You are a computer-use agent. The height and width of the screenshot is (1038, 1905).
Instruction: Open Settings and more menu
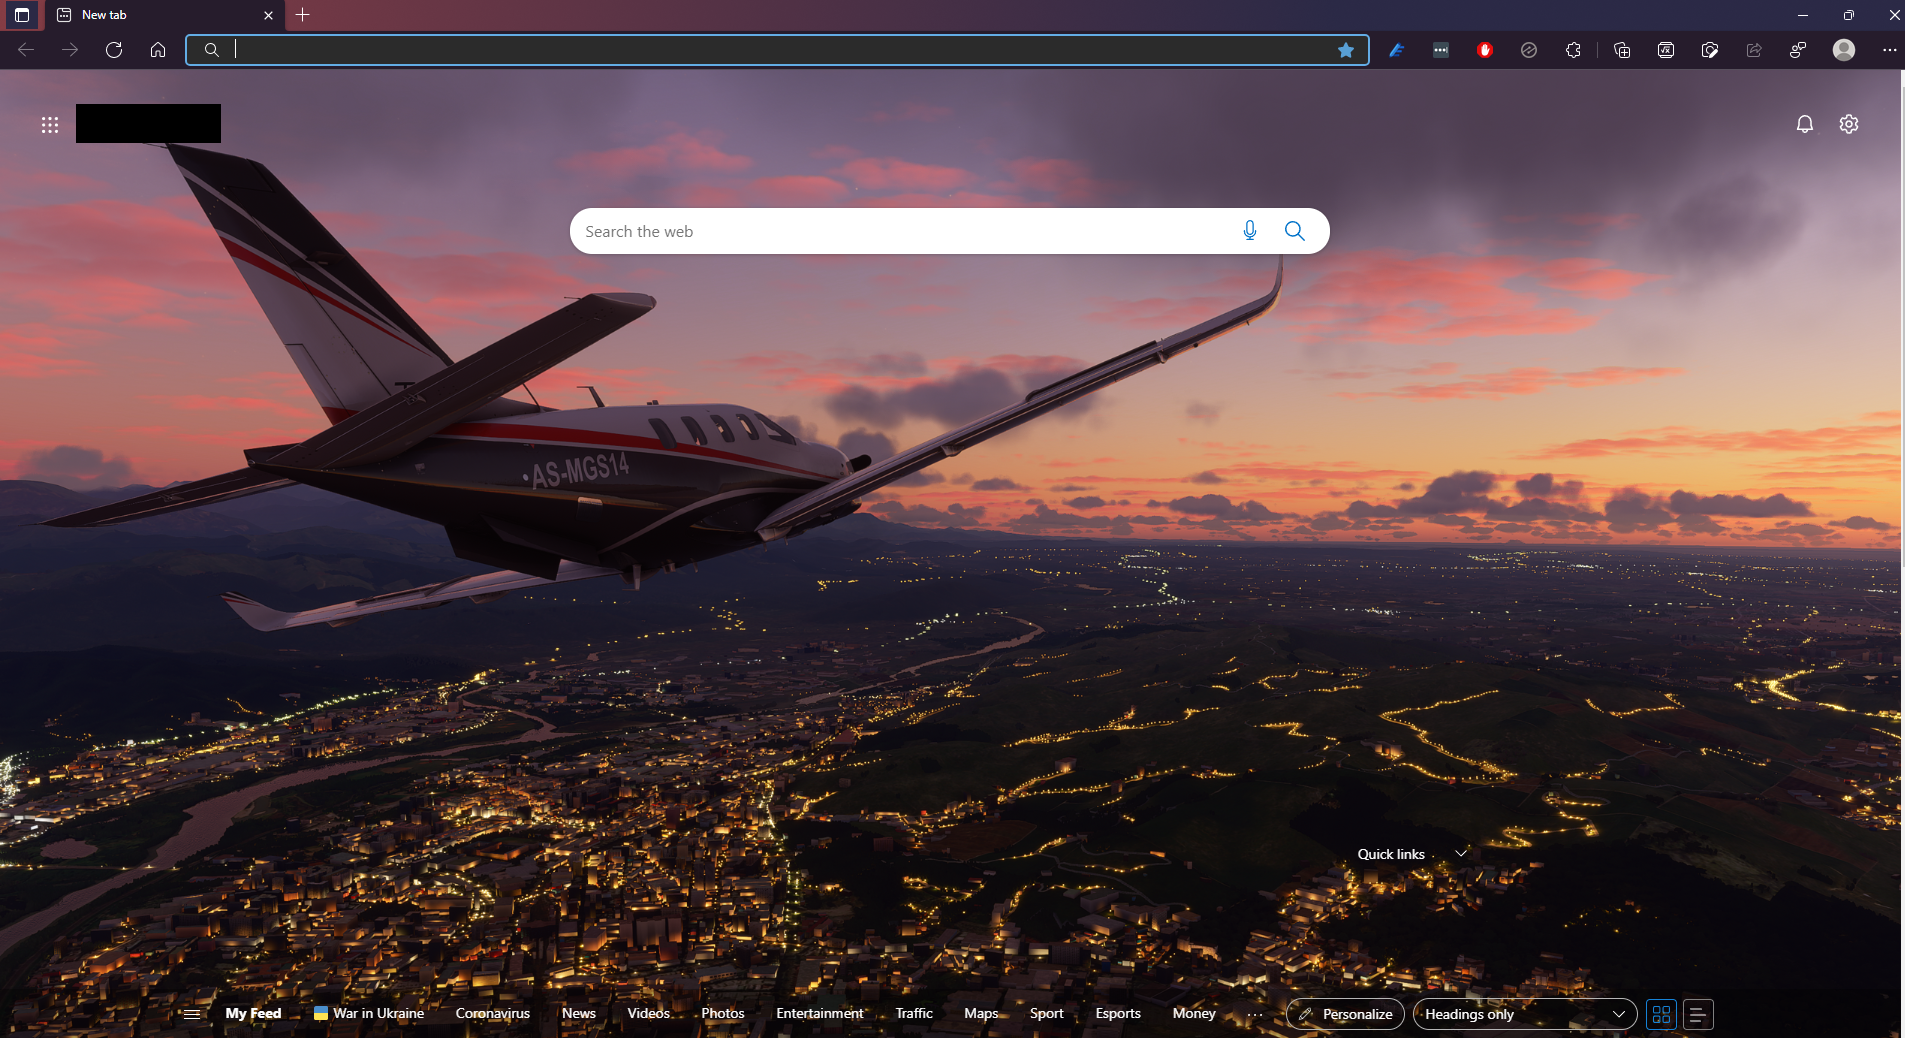(1889, 50)
